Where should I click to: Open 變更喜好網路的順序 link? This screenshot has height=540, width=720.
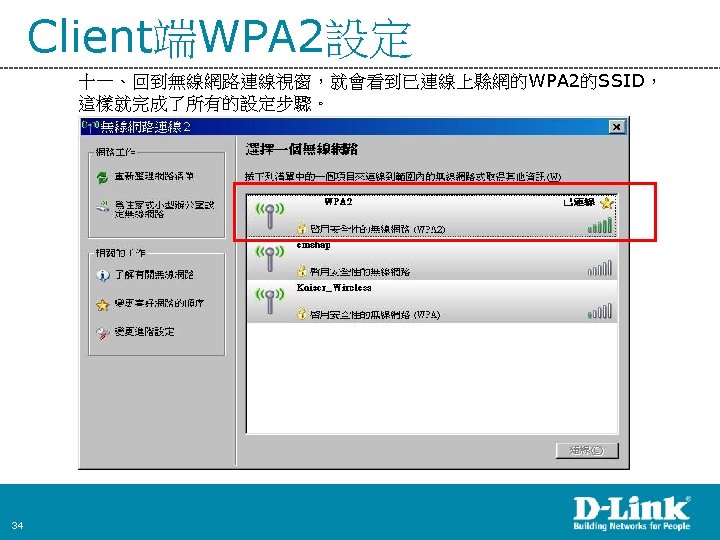pyautogui.click(x=159, y=304)
